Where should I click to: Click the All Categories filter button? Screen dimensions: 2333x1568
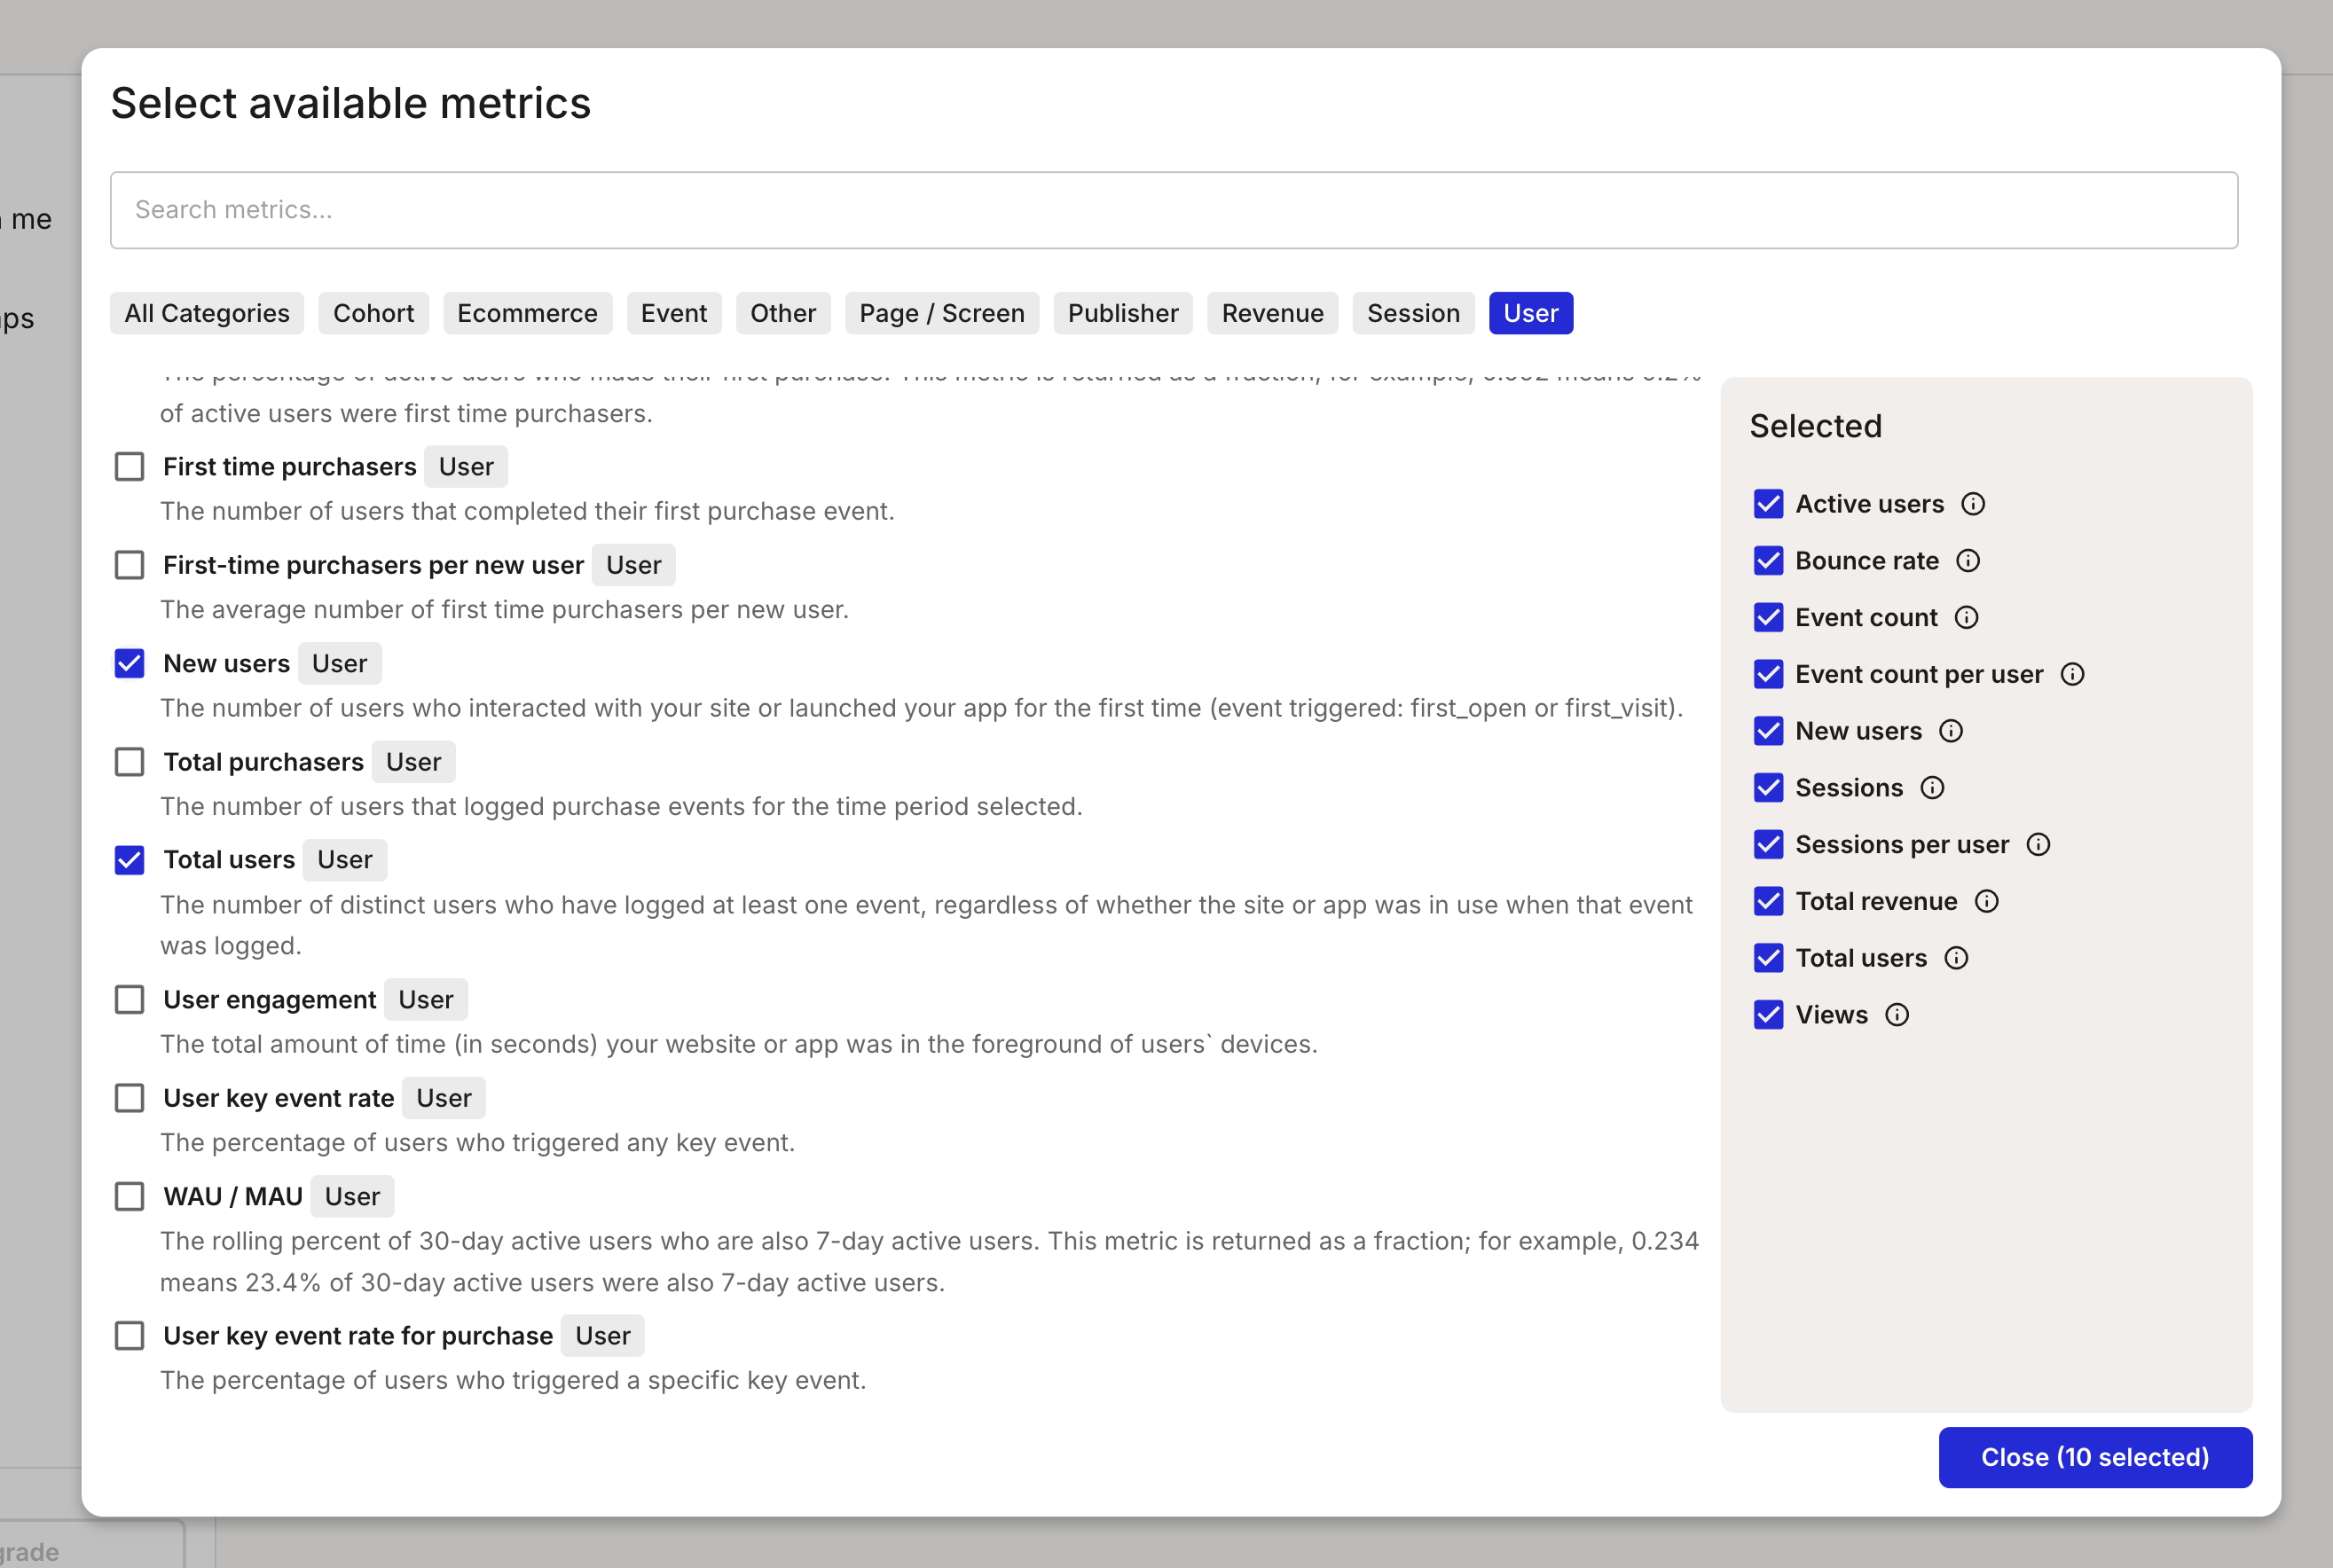[207, 313]
